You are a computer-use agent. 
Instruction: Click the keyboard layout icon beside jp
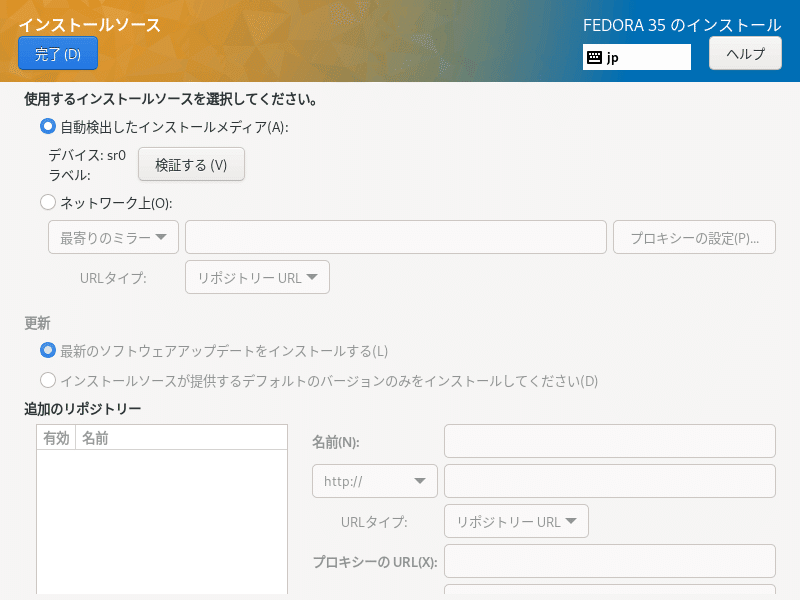[594, 57]
